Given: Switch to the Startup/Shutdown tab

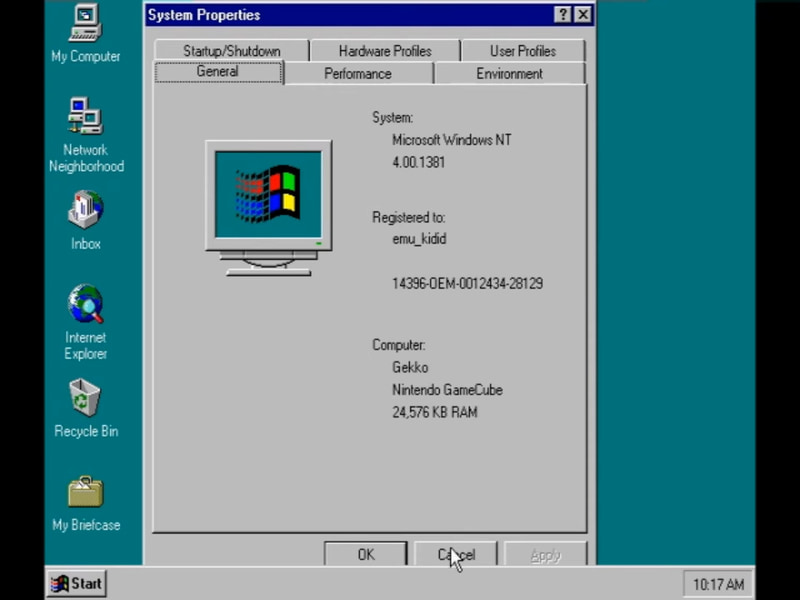Looking at the screenshot, I should coord(232,51).
